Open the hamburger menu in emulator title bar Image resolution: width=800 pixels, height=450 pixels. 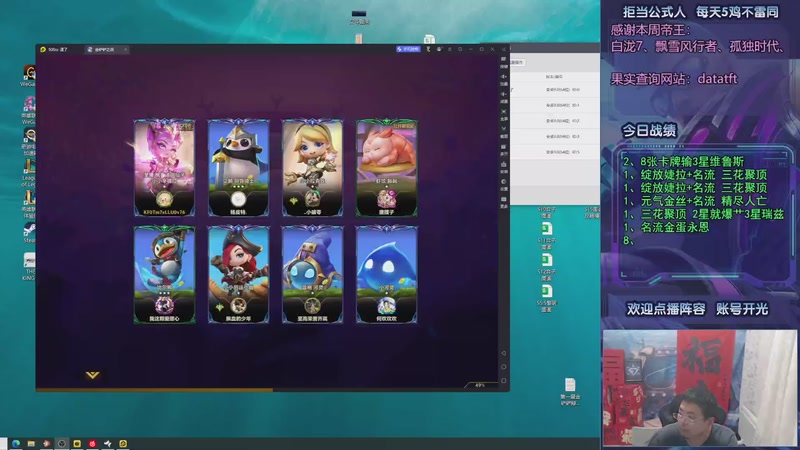(x=449, y=49)
